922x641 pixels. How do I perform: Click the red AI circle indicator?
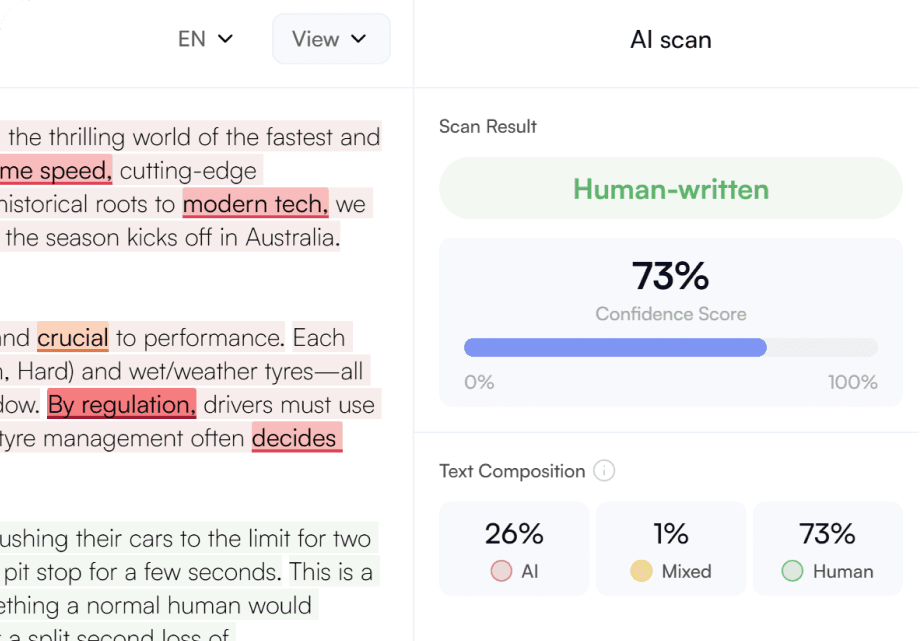(x=501, y=571)
